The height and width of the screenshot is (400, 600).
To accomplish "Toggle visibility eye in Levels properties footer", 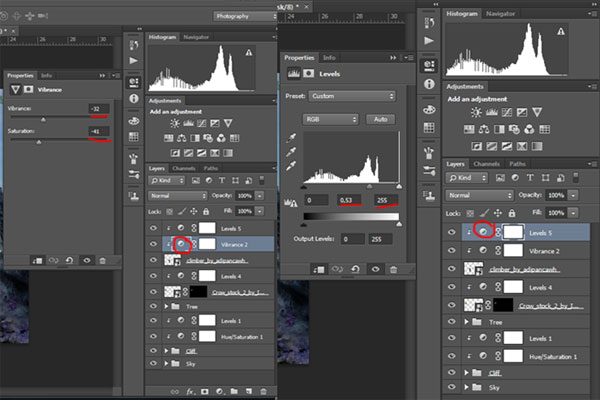I will (376, 268).
